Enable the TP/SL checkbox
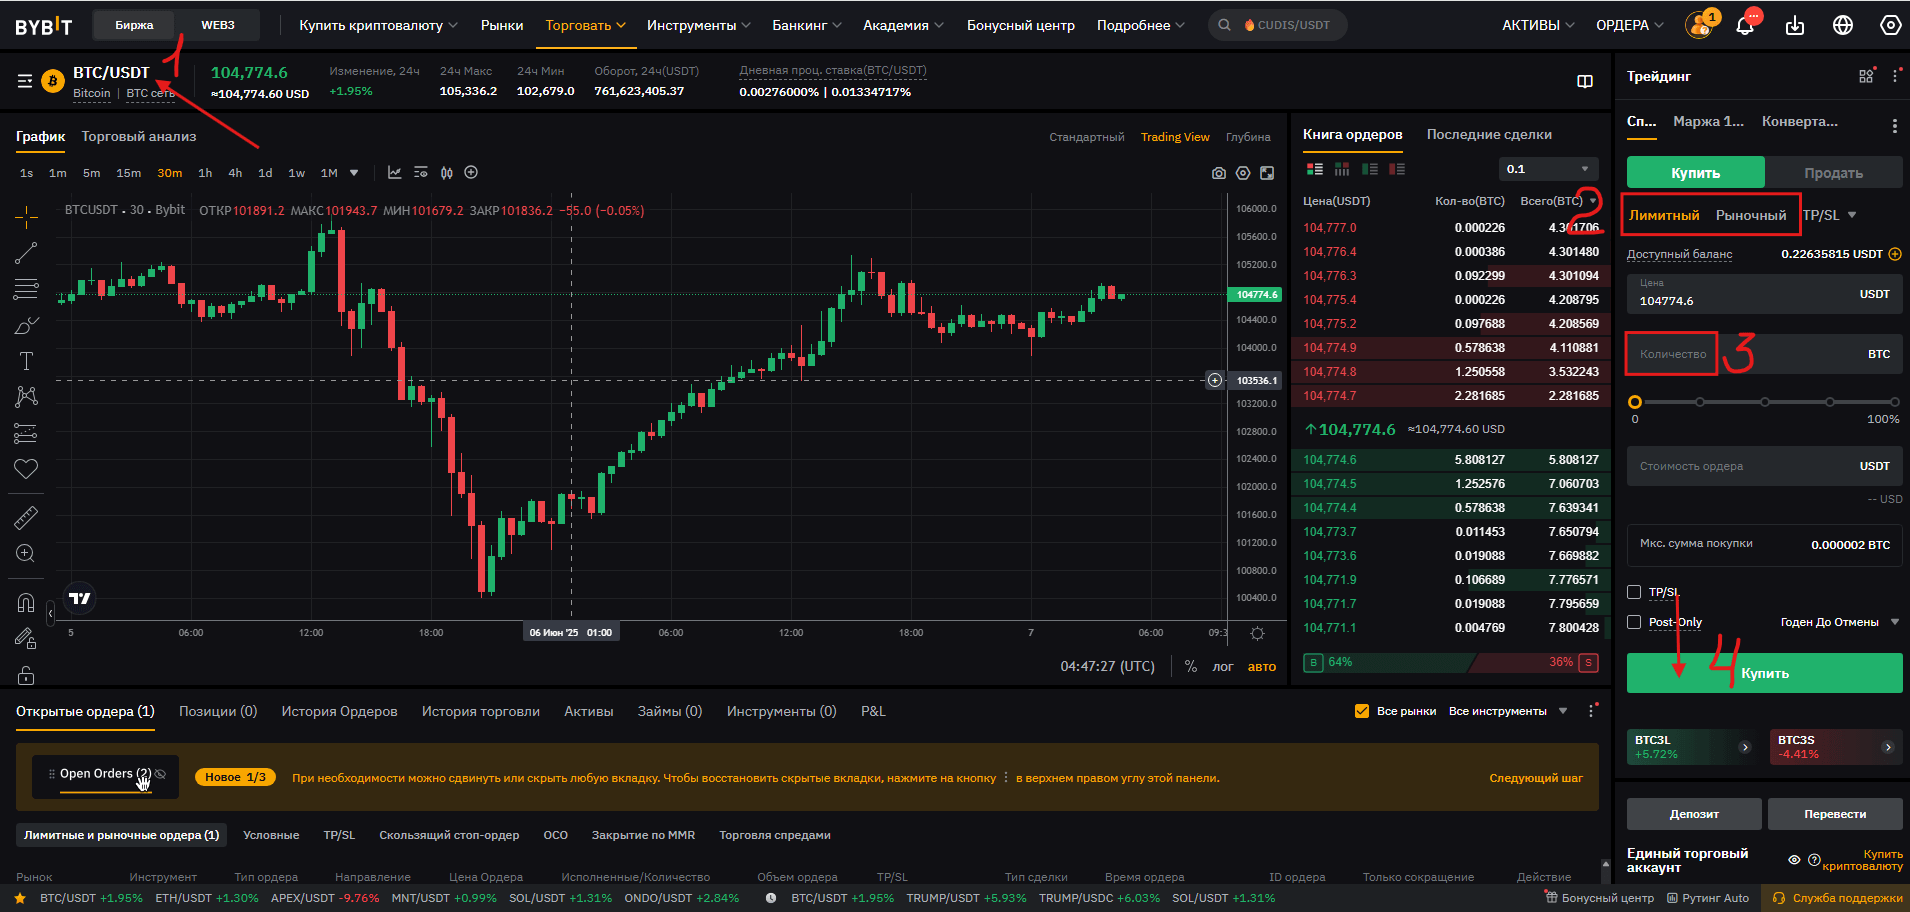The image size is (1910, 912). (1634, 592)
